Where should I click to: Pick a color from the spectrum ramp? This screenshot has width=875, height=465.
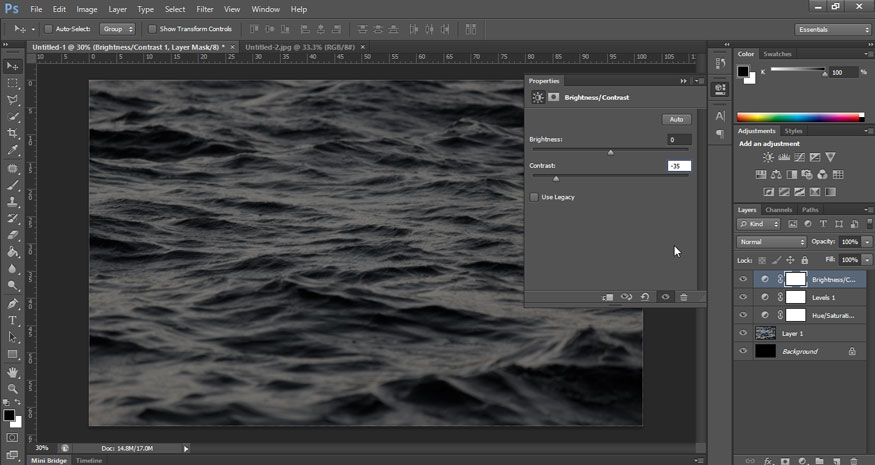click(x=800, y=117)
